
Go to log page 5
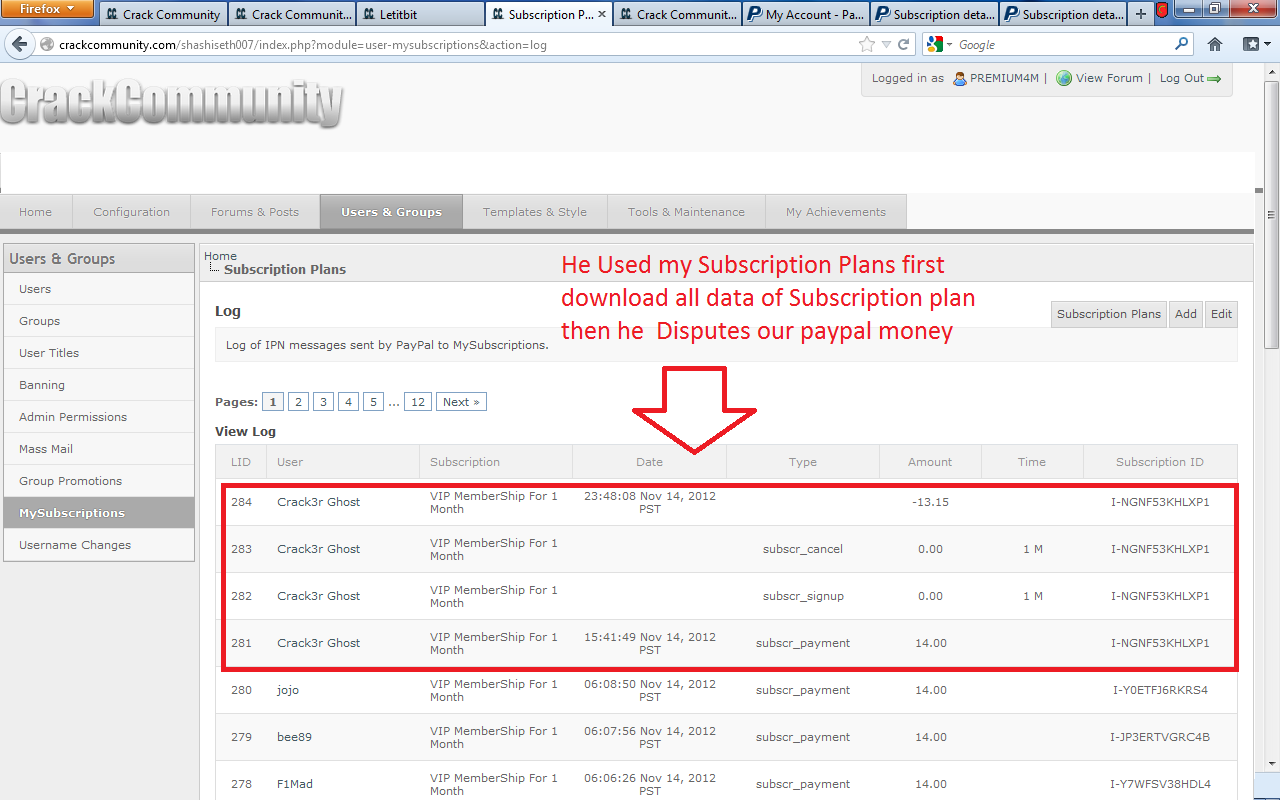point(373,402)
